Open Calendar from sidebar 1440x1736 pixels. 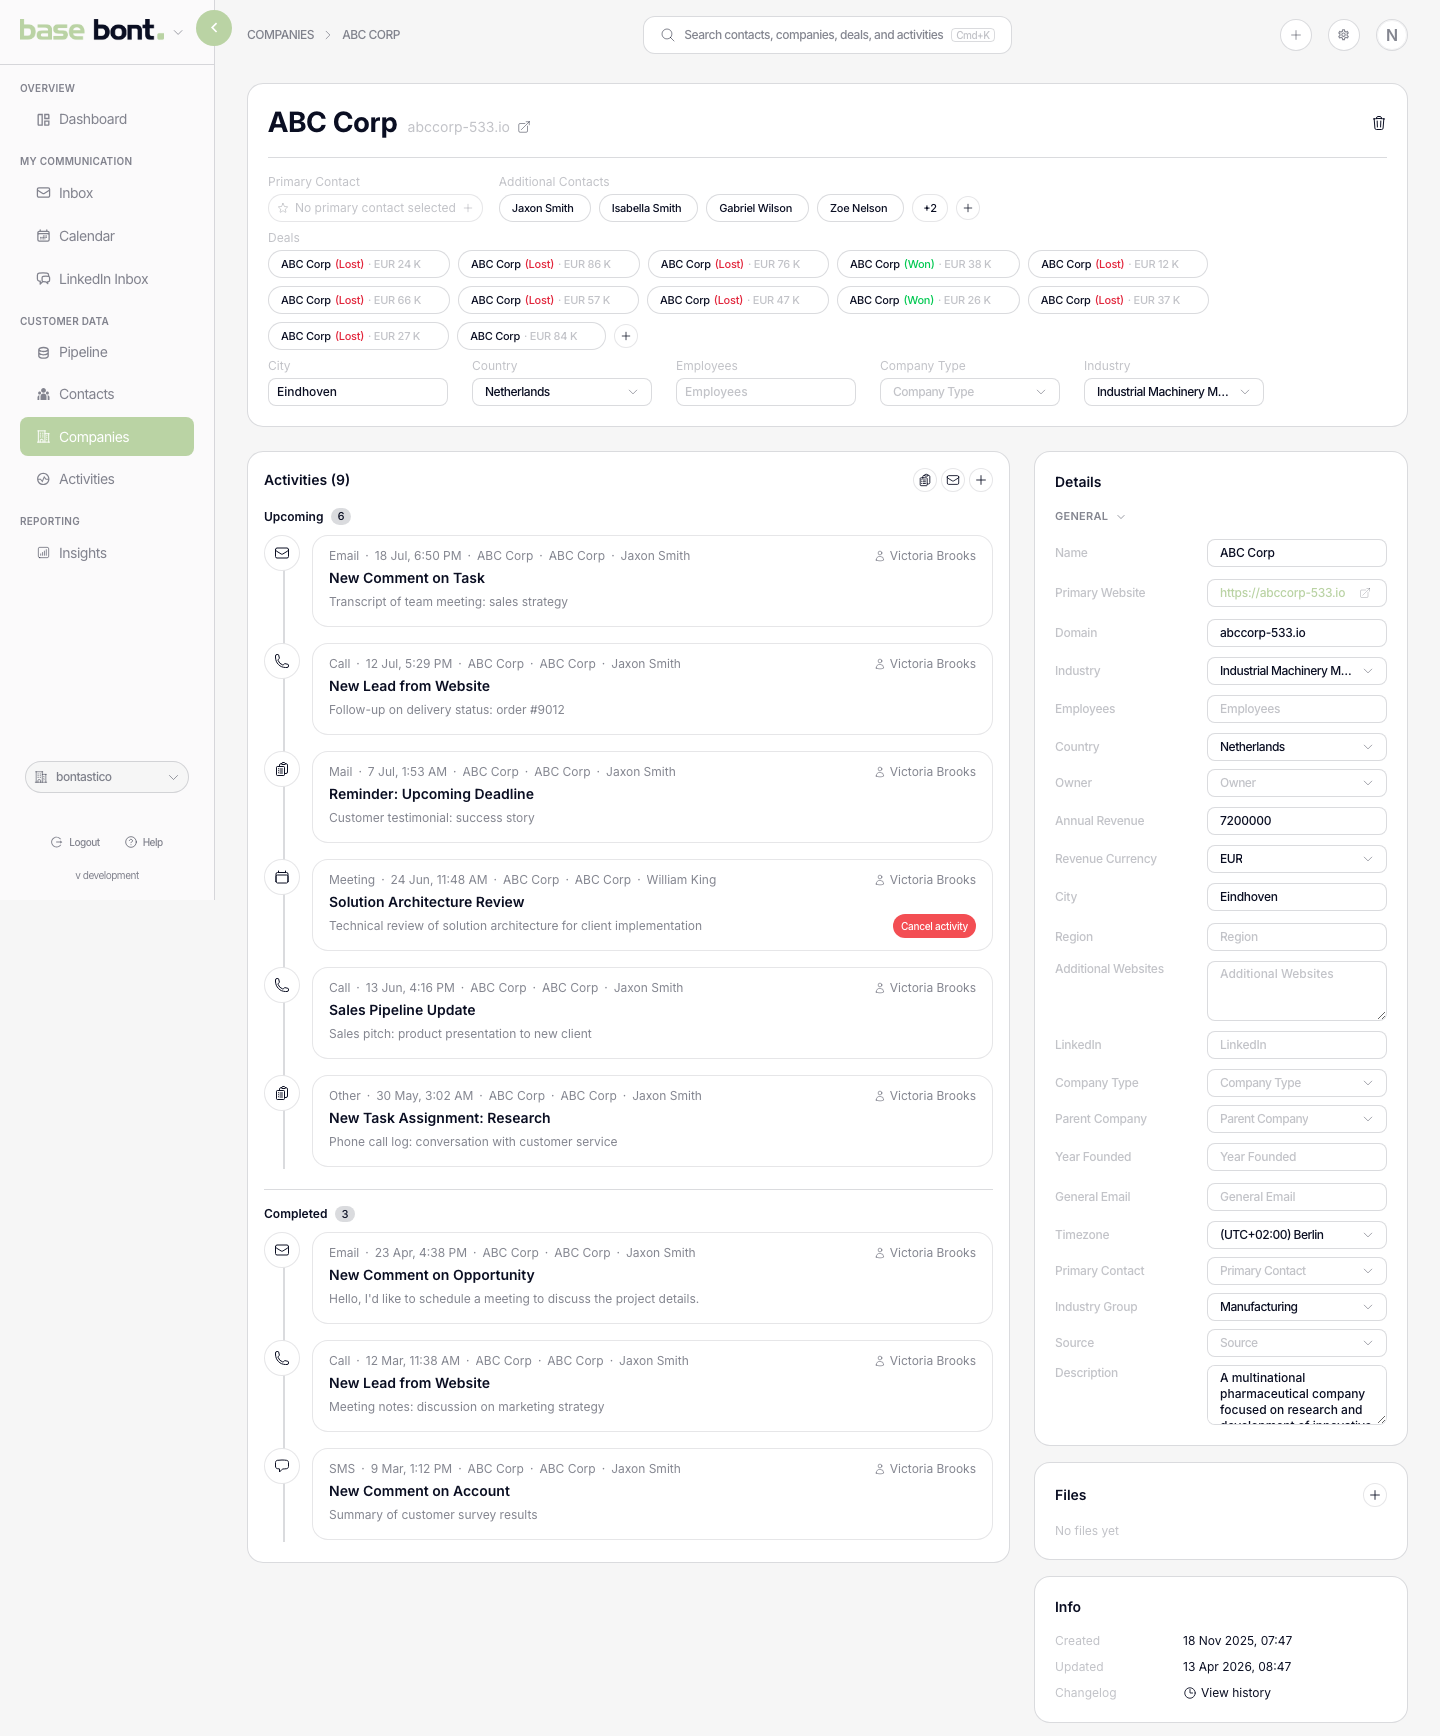point(107,236)
